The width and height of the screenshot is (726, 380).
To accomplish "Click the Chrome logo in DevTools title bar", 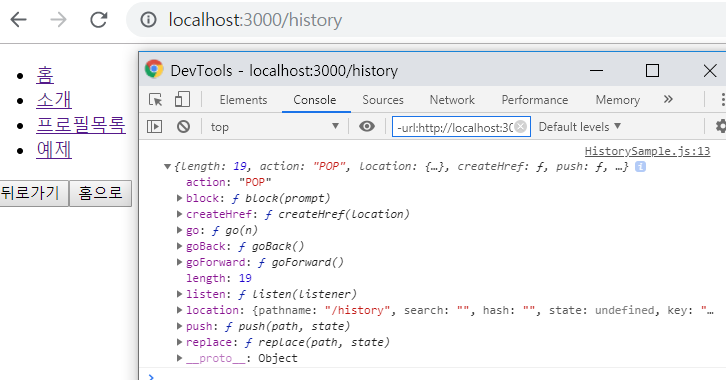I will tap(154, 69).
